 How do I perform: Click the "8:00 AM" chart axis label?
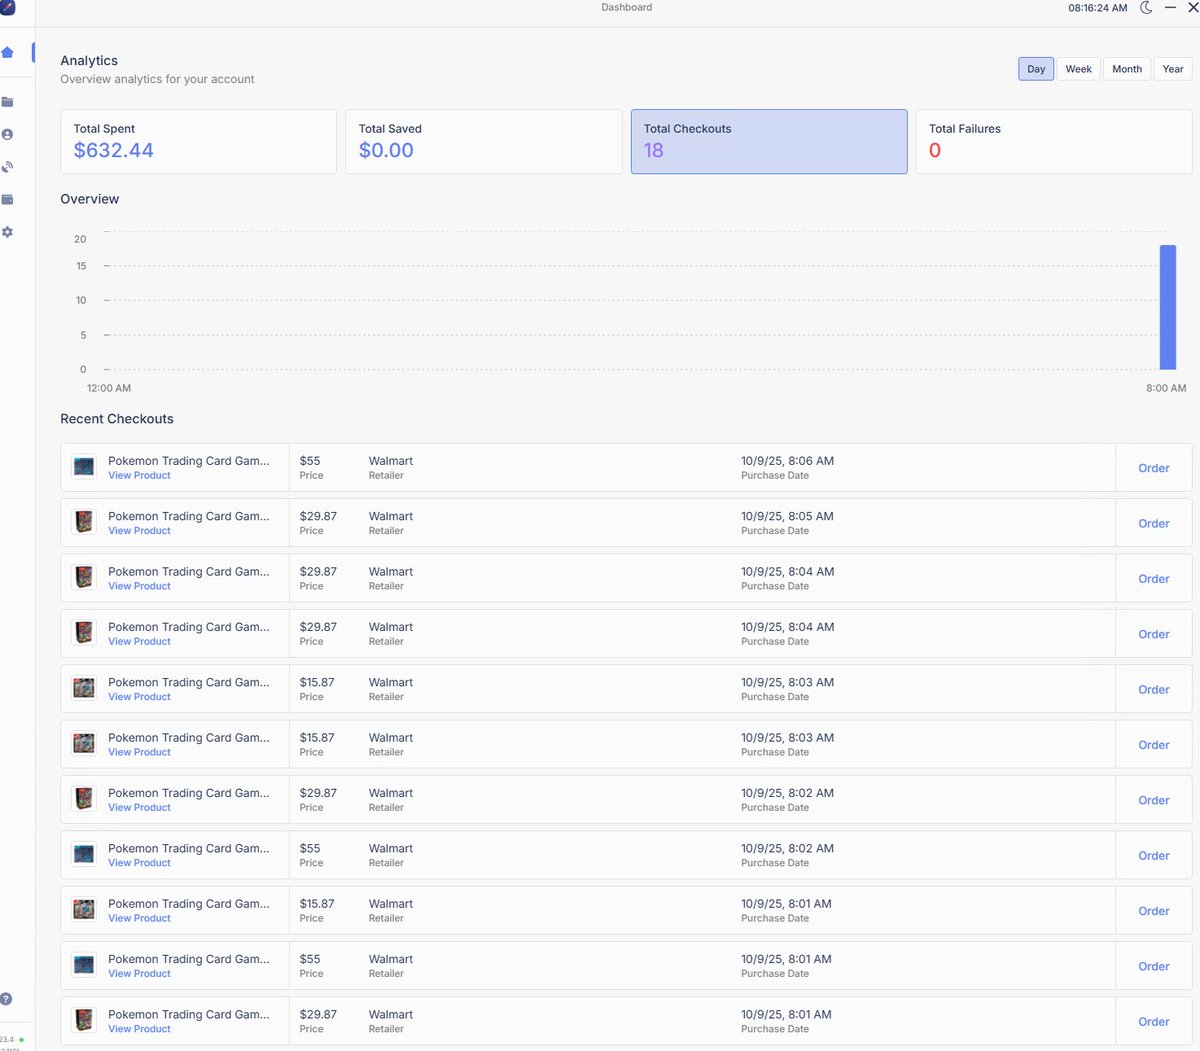pos(1166,388)
